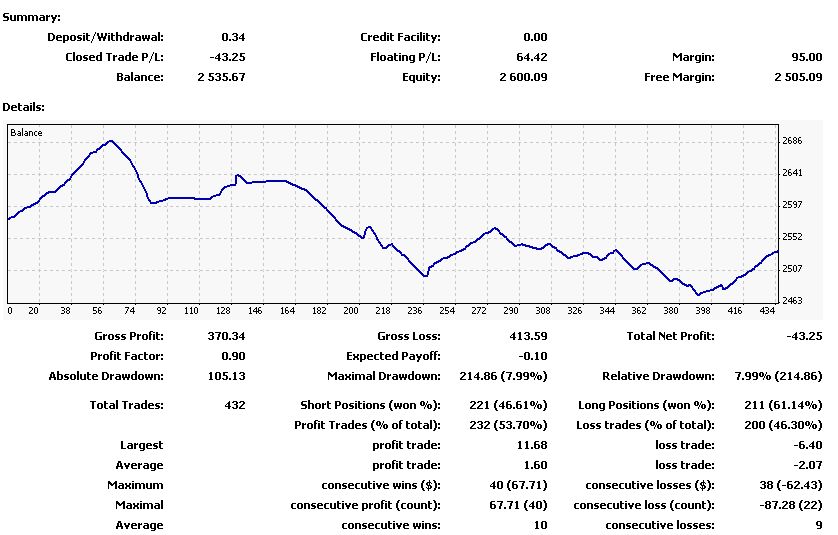Image resolution: width=838 pixels, height=535 pixels.
Task: Click the 2686 mark on chart's vertical axis
Action: (x=792, y=141)
